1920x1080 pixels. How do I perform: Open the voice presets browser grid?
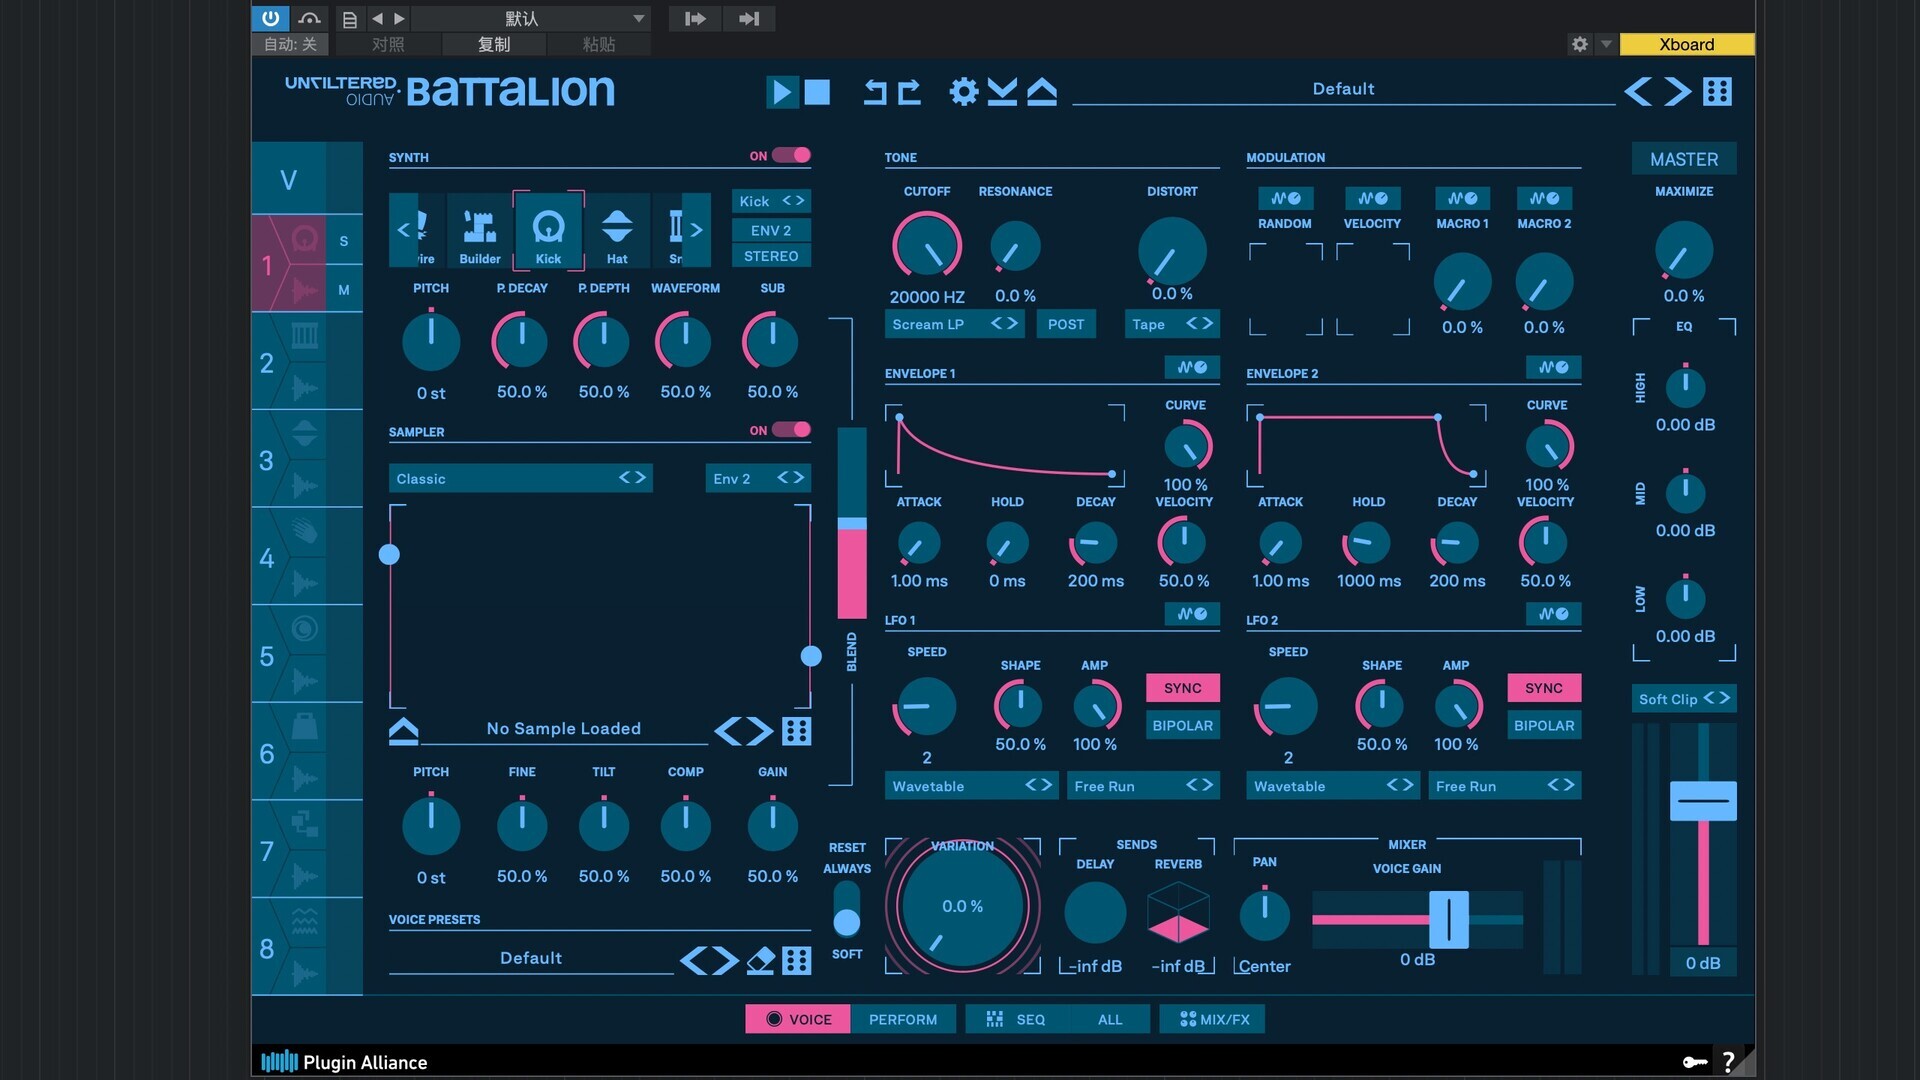(x=796, y=961)
